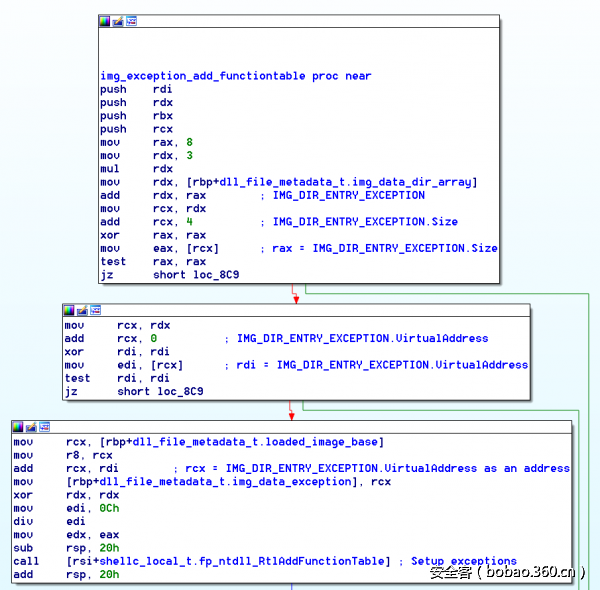Image resolution: width=600 pixels, height=590 pixels.
Task: Click edit icon on the bottom graph block
Action: click(x=31, y=427)
